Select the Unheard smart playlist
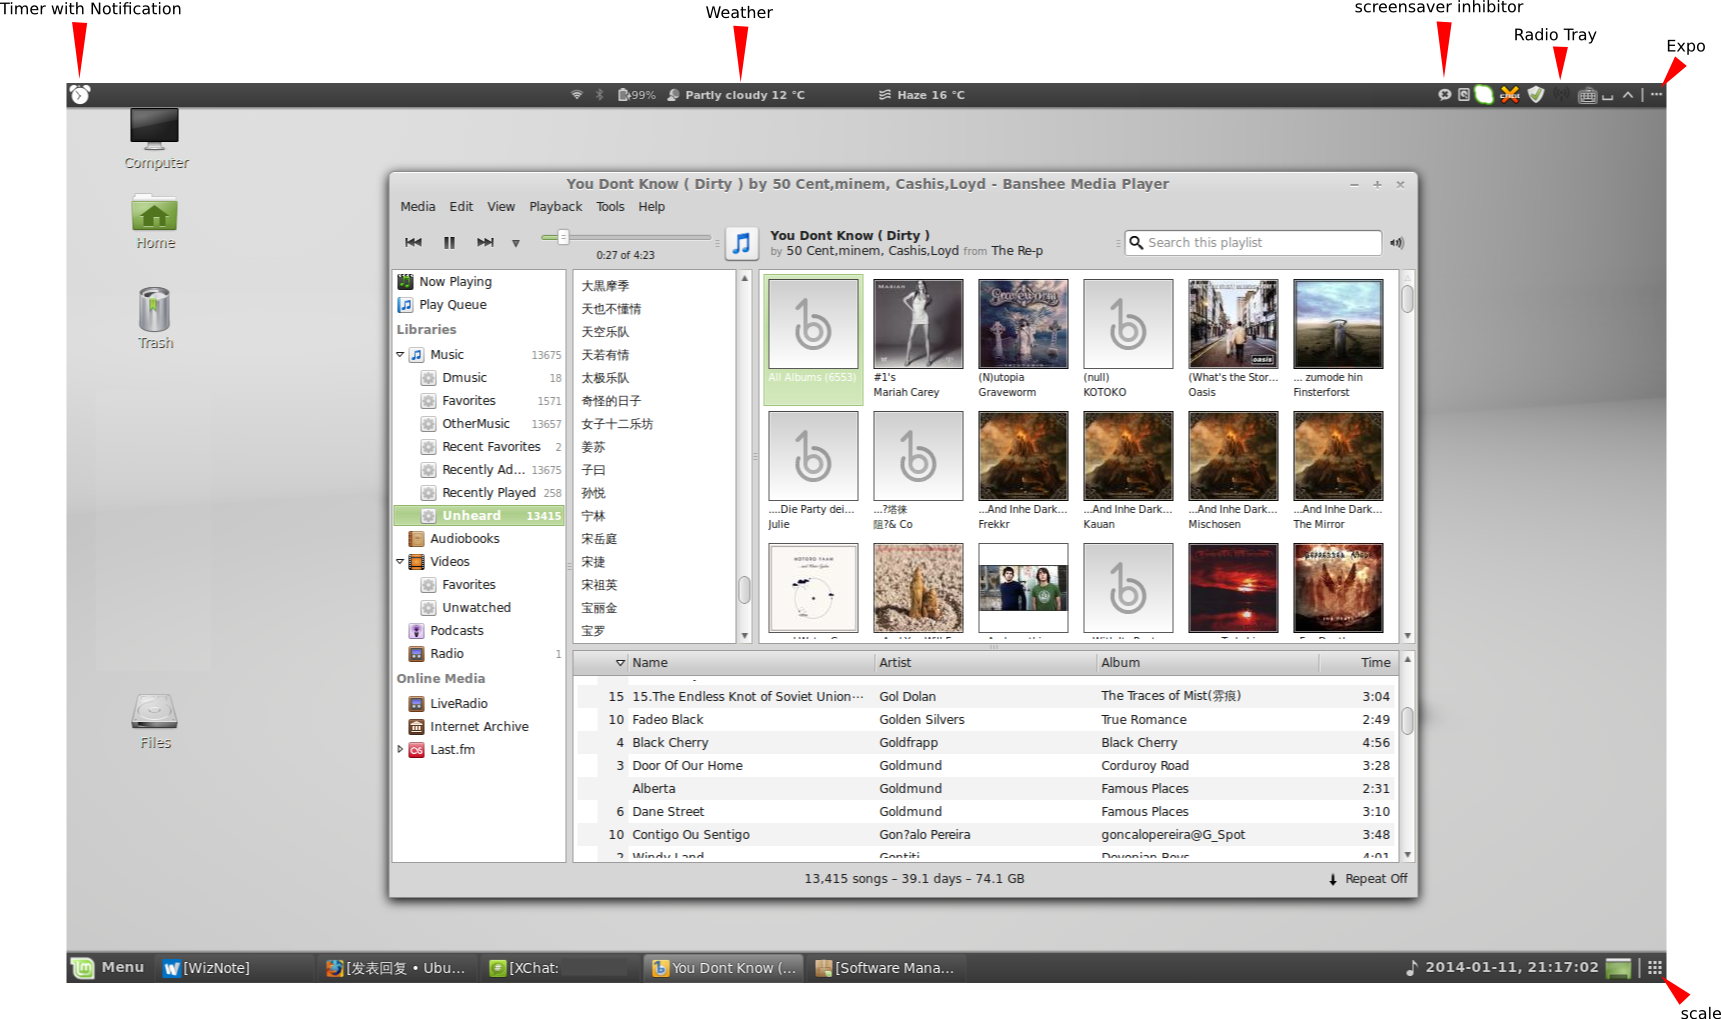The width and height of the screenshot is (1721, 1019). point(479,516)
